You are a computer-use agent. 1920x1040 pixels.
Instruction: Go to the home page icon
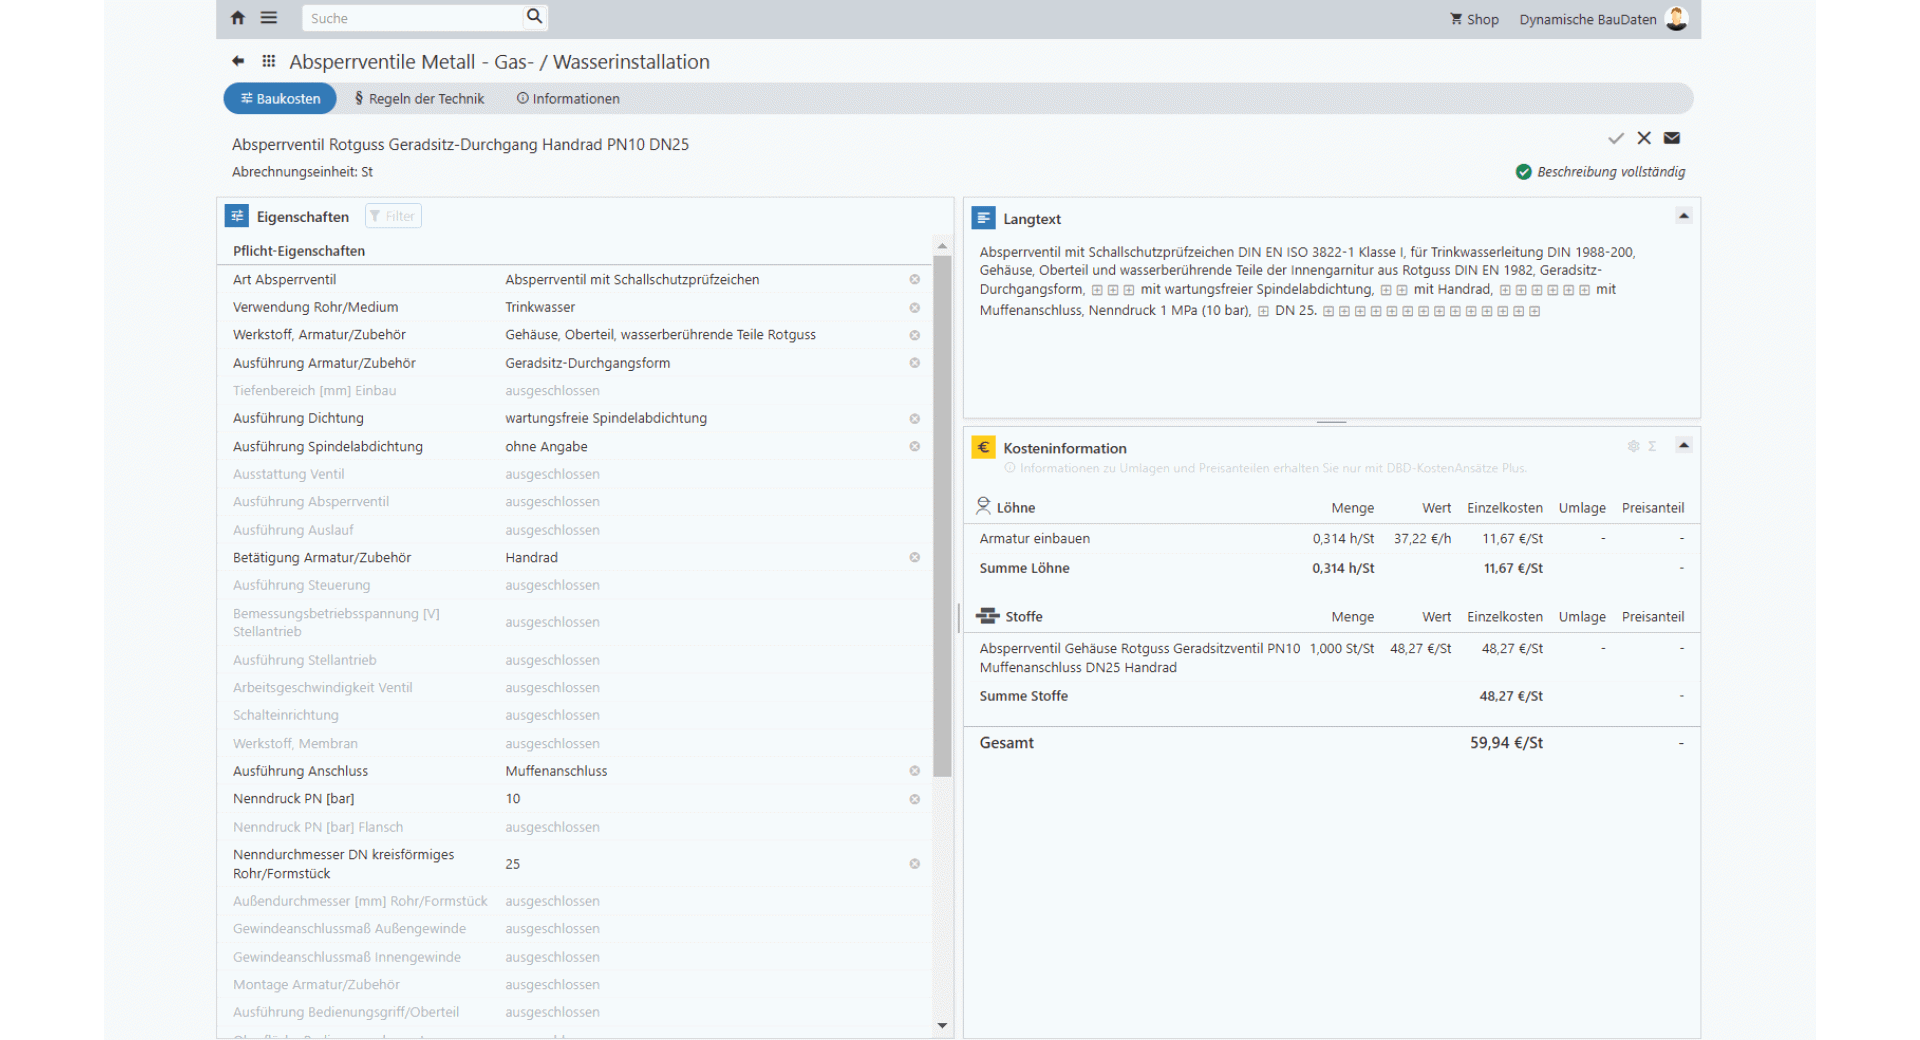(238, 18)
